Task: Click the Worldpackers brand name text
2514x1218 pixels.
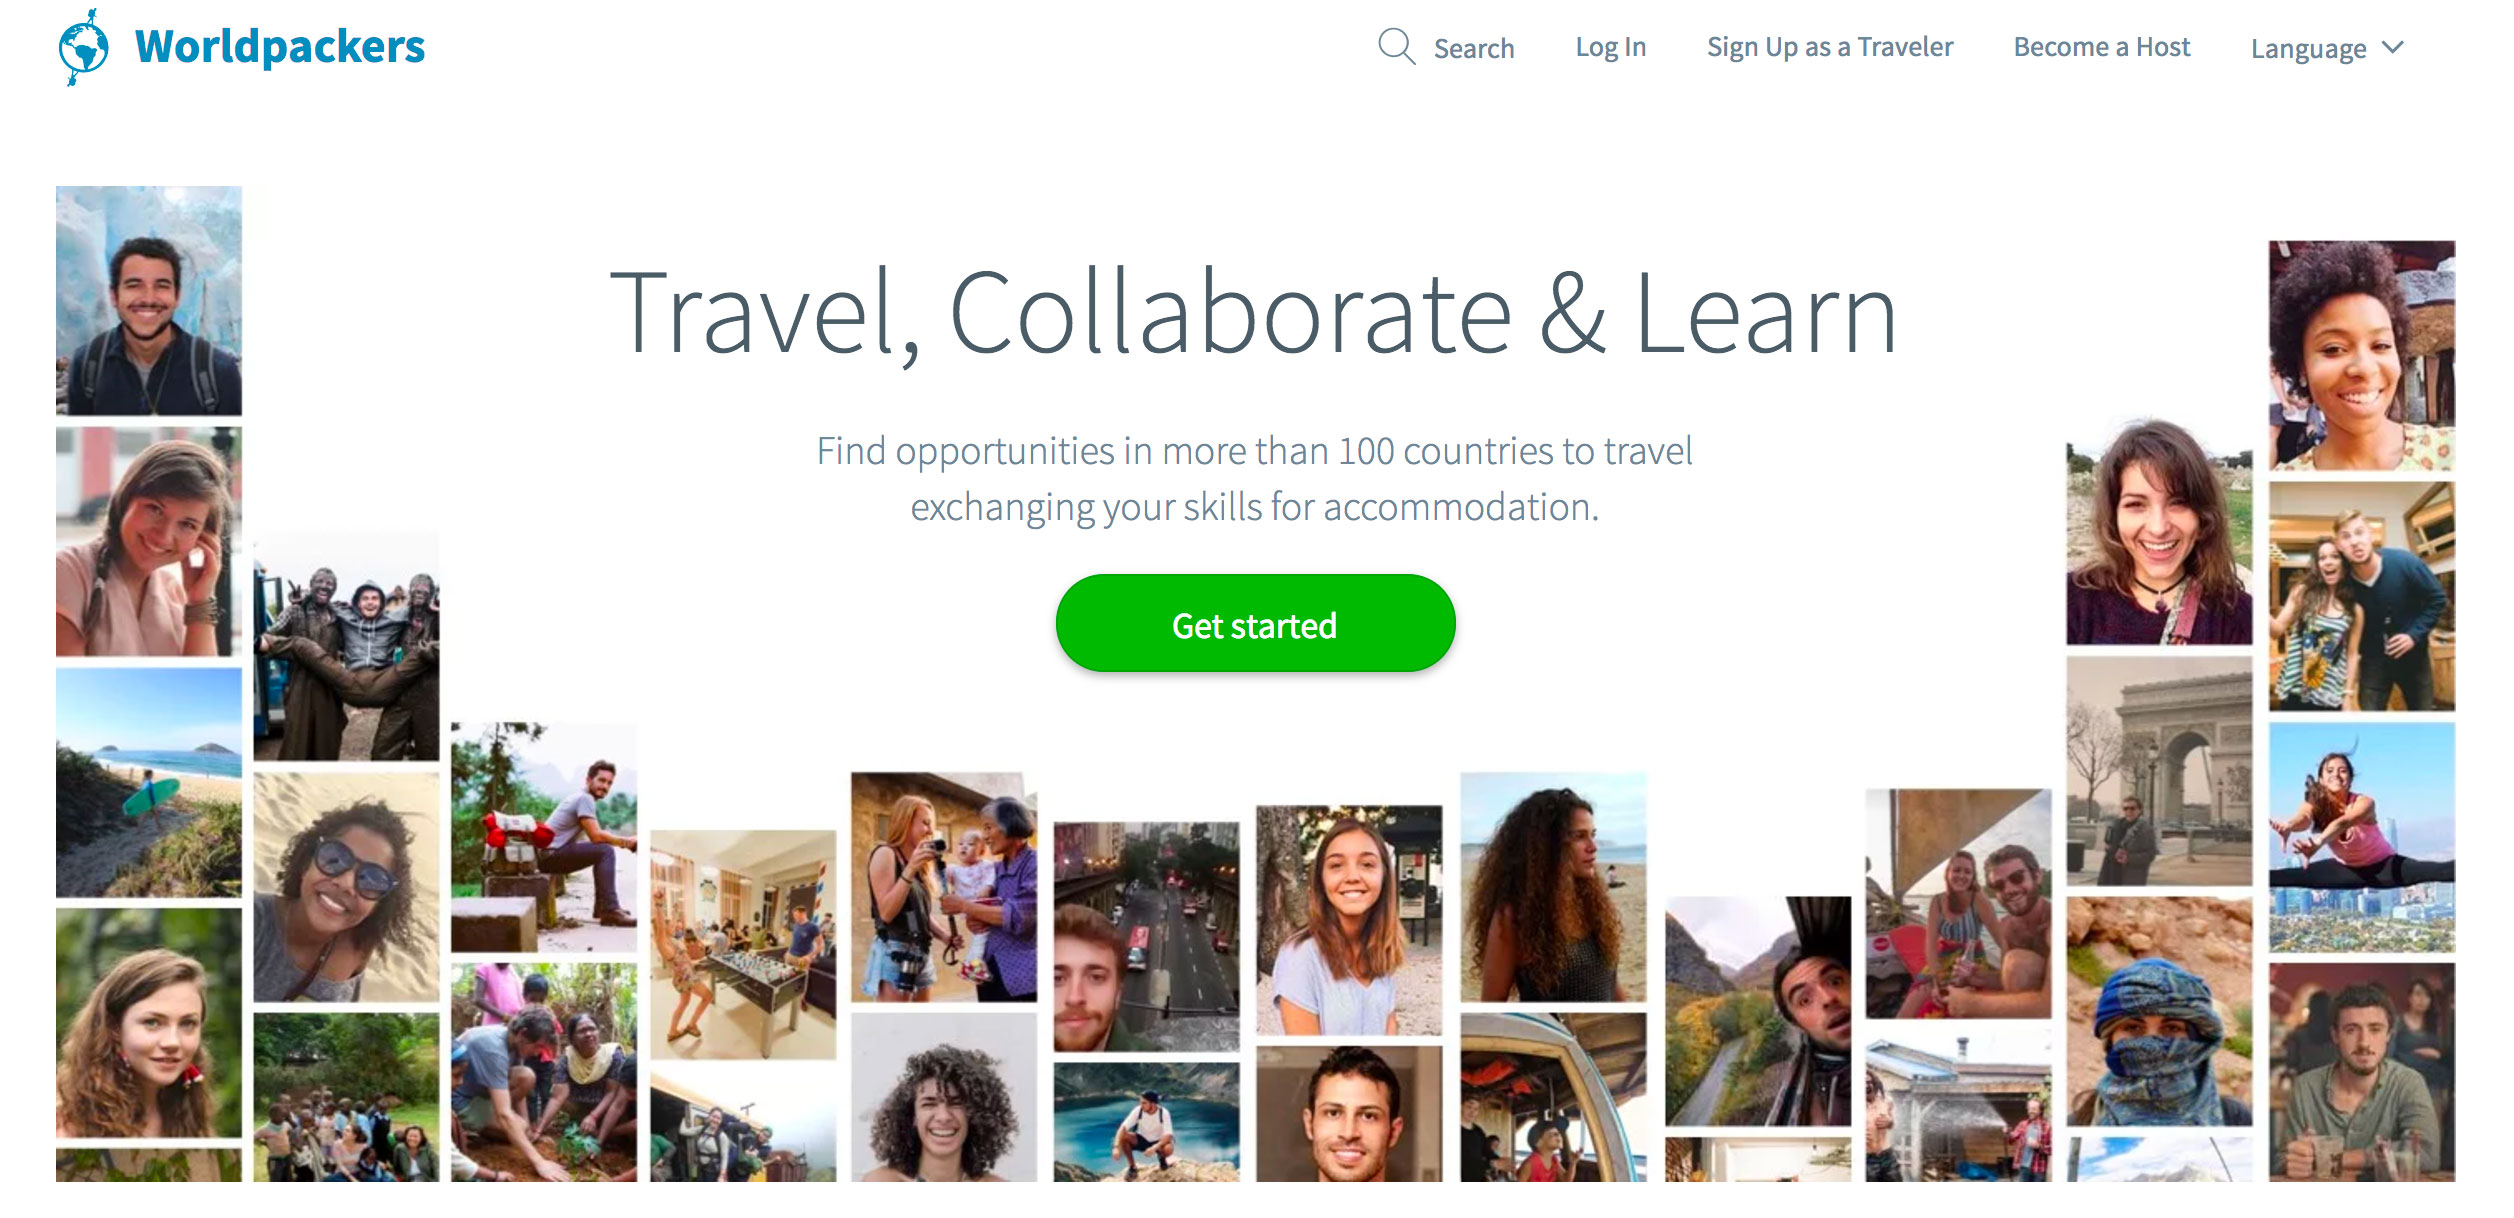Action: pyautogui.click(x=280, y=47)
